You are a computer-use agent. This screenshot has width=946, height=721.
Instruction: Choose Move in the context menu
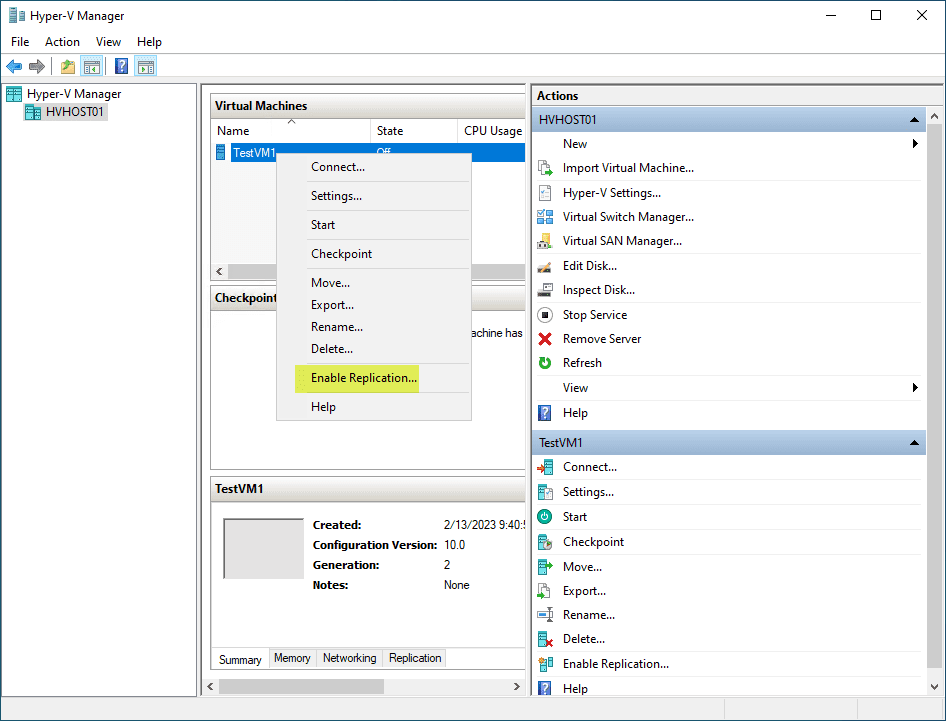[373, 283]
